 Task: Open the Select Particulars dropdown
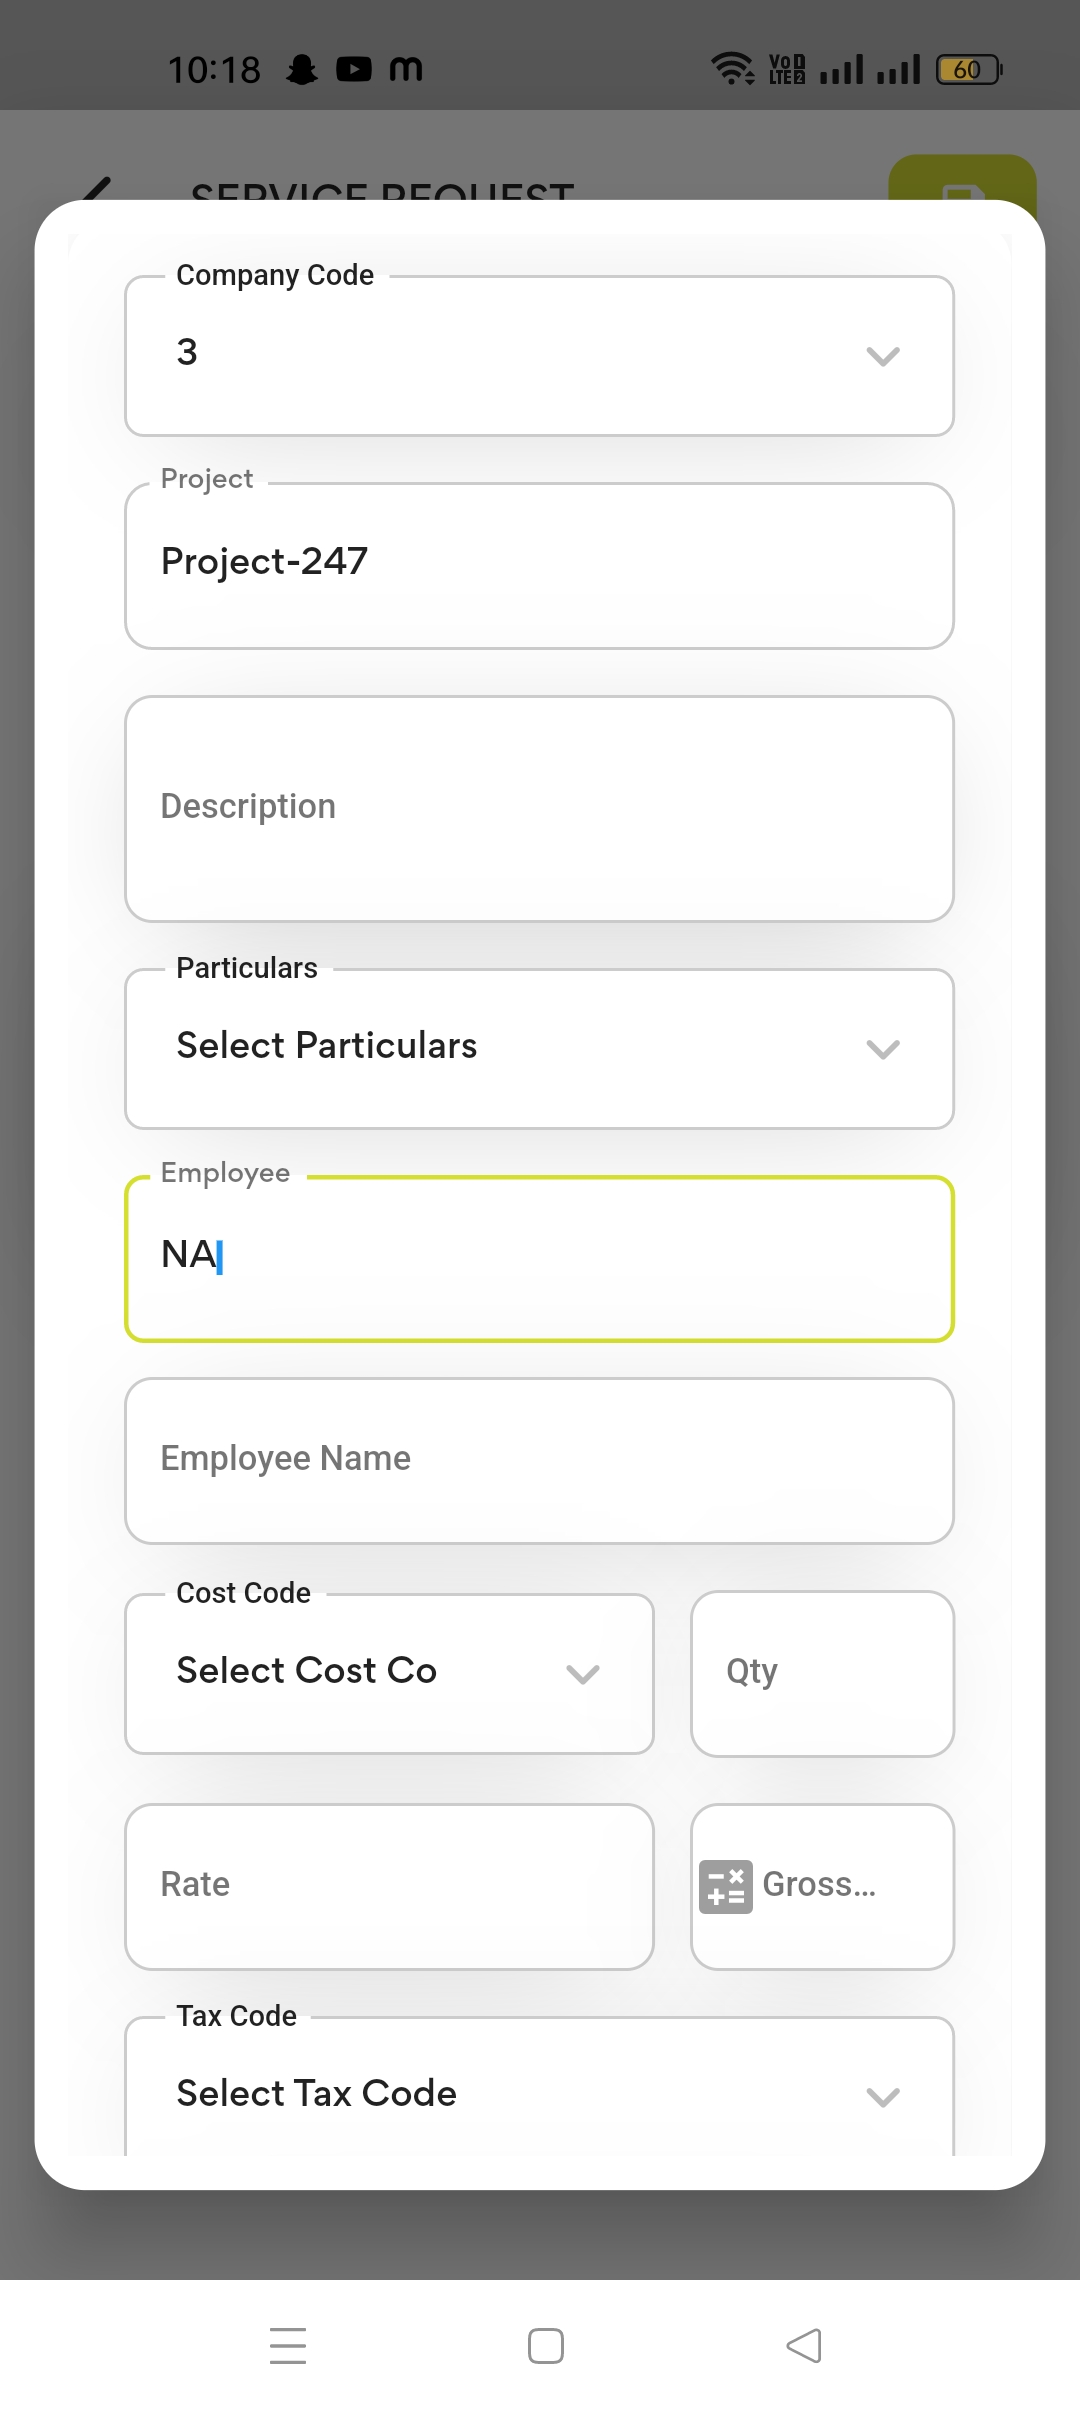tap(539, 1048)
